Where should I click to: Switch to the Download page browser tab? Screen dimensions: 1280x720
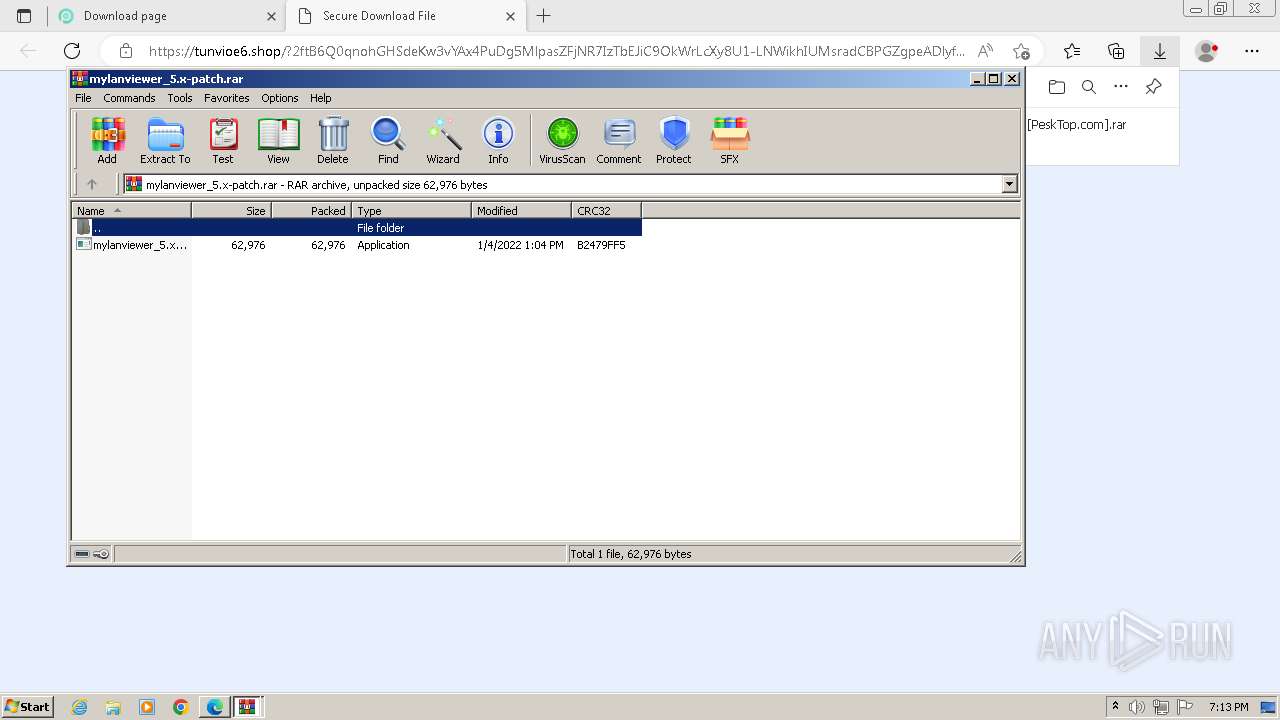point(168,16)
